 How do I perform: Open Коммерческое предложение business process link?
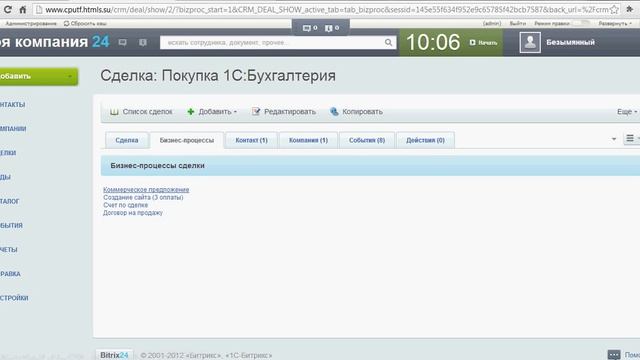[x=146, y=189]
